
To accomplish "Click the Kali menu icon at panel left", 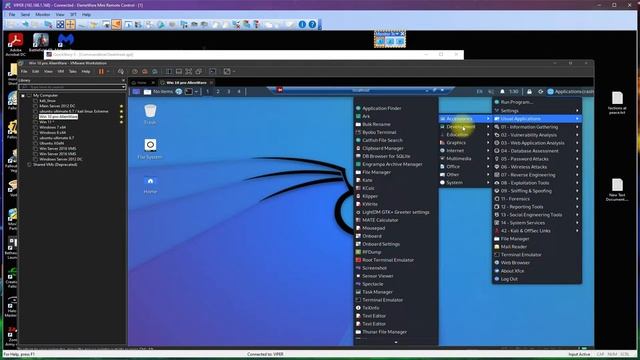I will pyautogui.click(x=136, y=91).
